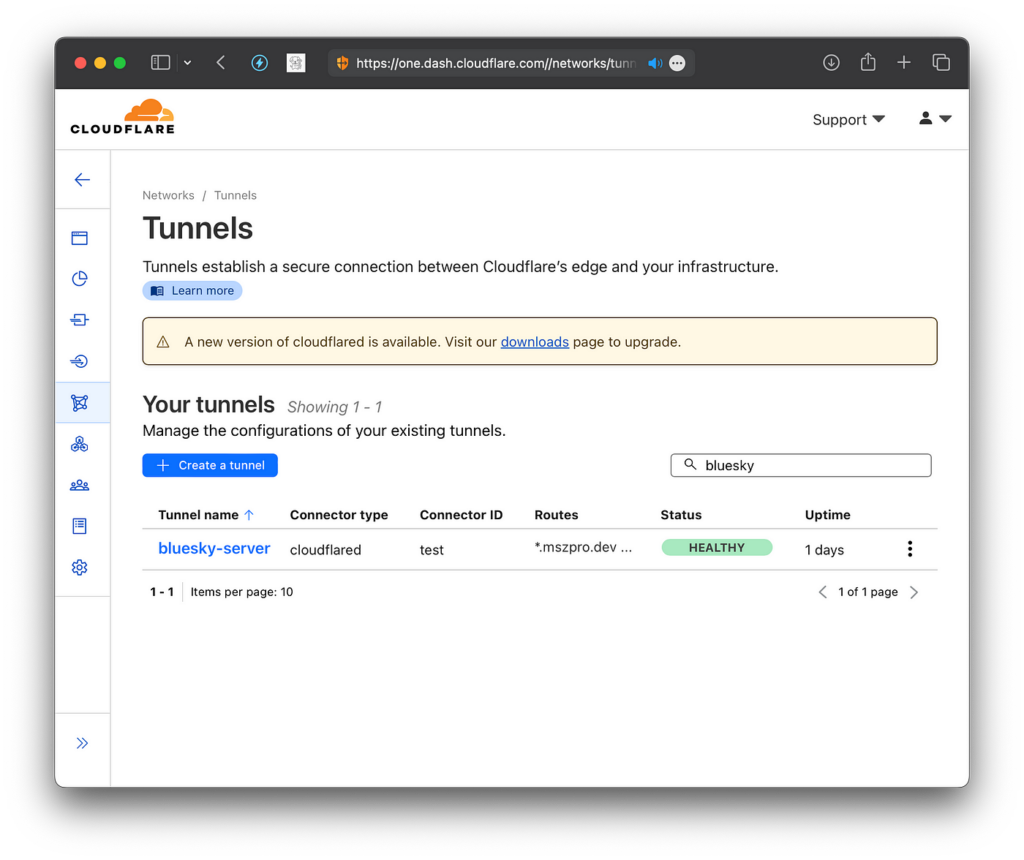Open the Logs document icon in sidebar
Viewport: 1024px width, 860px height.
click(x=82, y=525)
